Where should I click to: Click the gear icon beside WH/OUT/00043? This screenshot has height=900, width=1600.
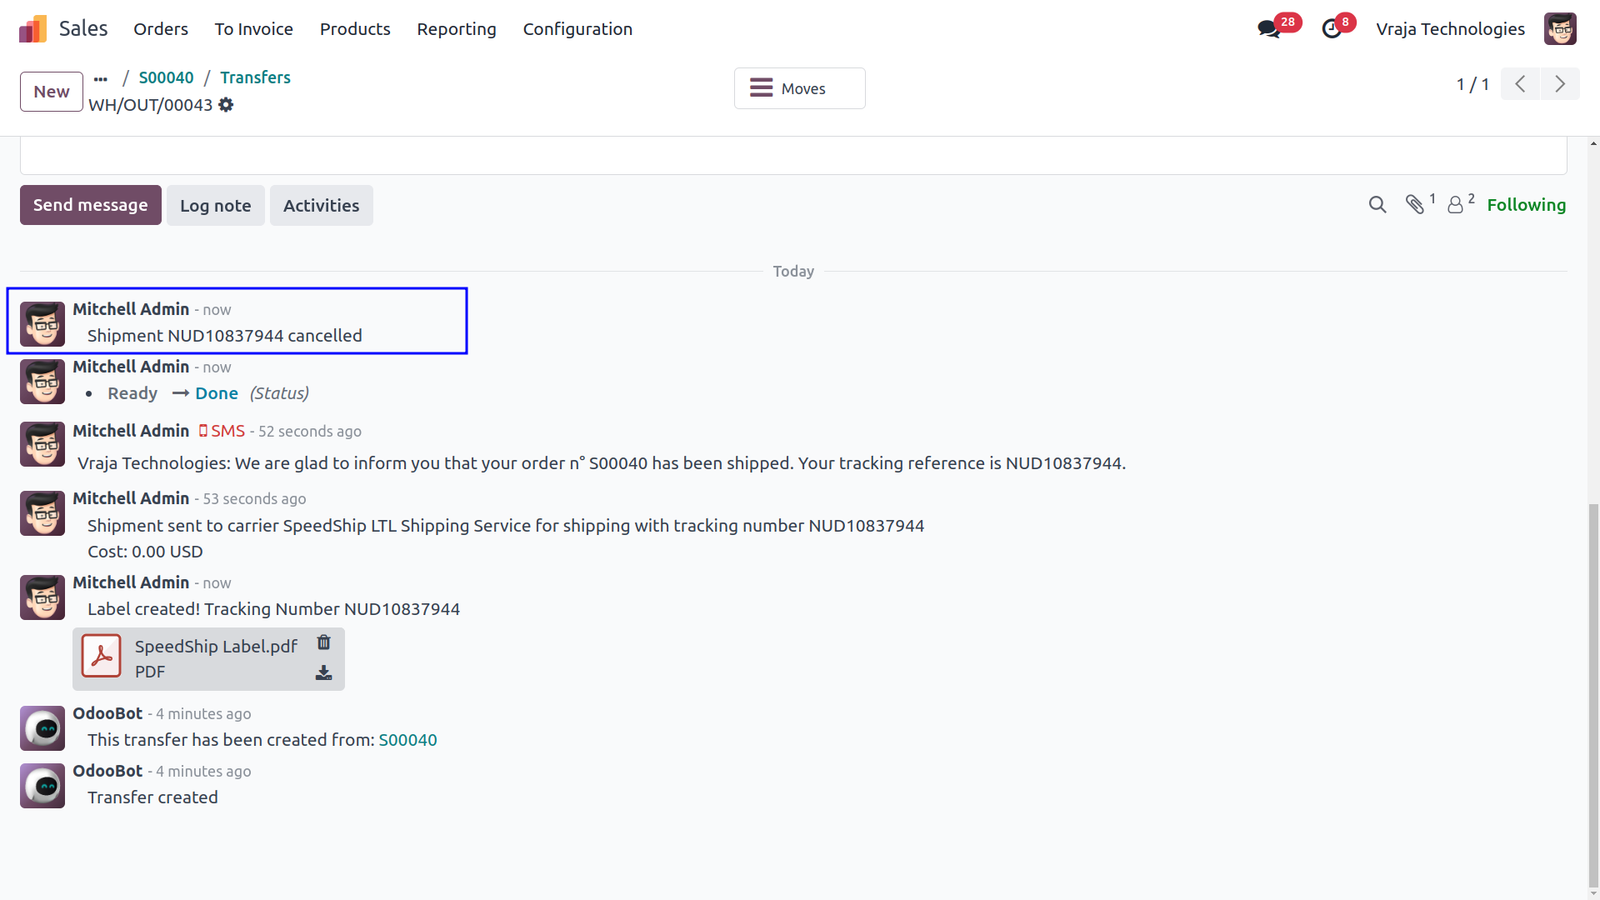point(226,105)
